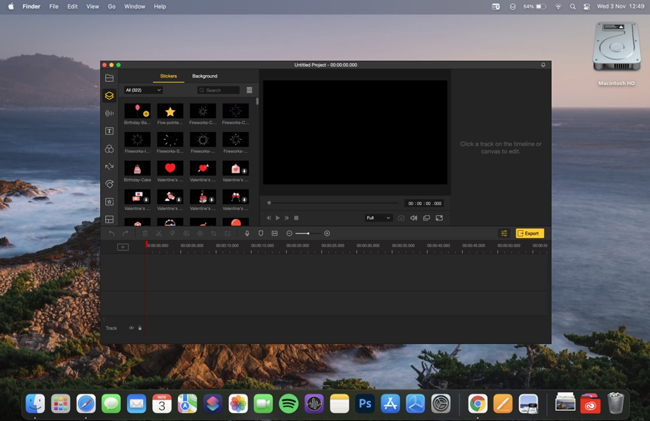Open the Window menu in menu bar
The image size is (650, 421).
(x=135, y=7)
